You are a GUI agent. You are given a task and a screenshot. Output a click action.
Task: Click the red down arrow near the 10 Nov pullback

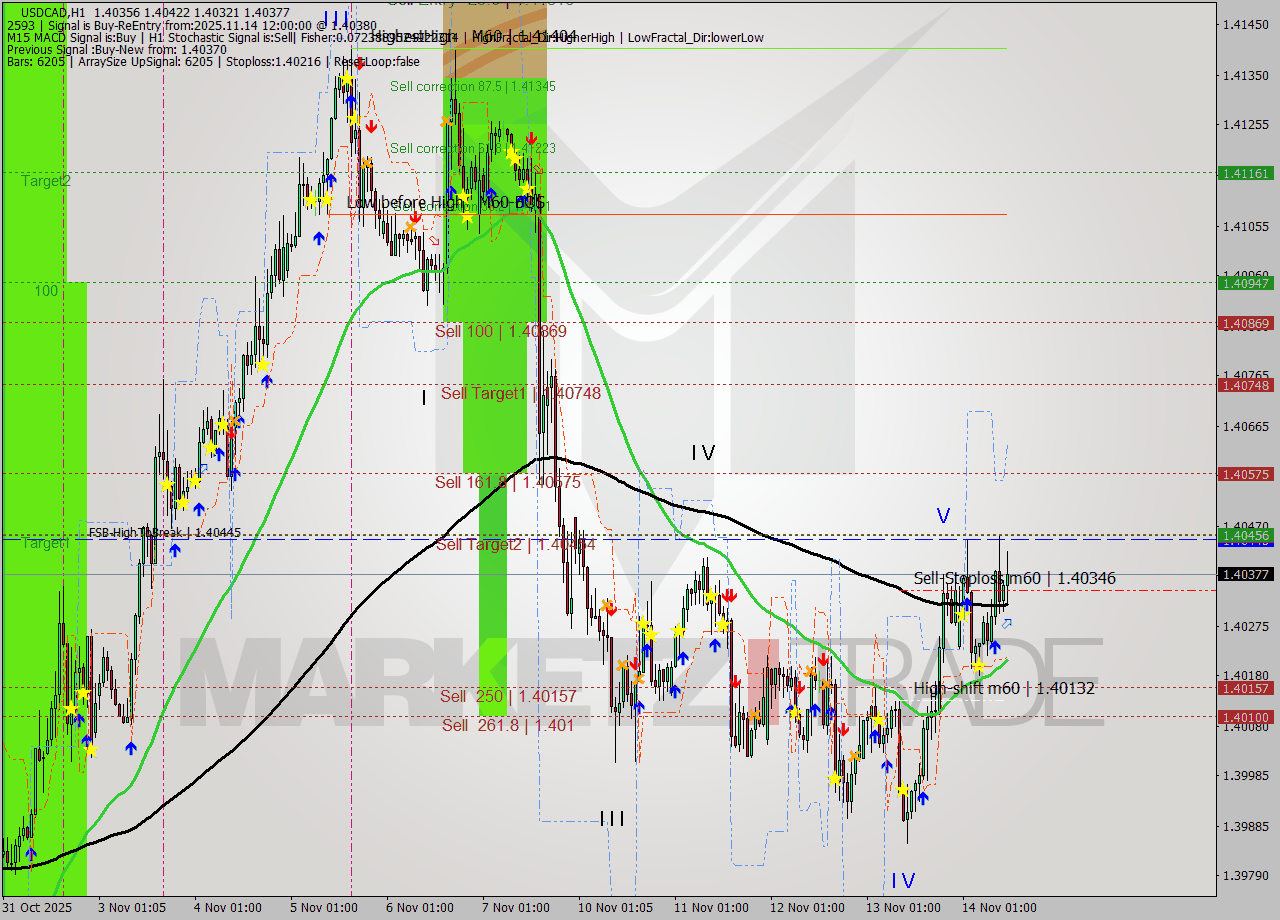click(611, 611)
